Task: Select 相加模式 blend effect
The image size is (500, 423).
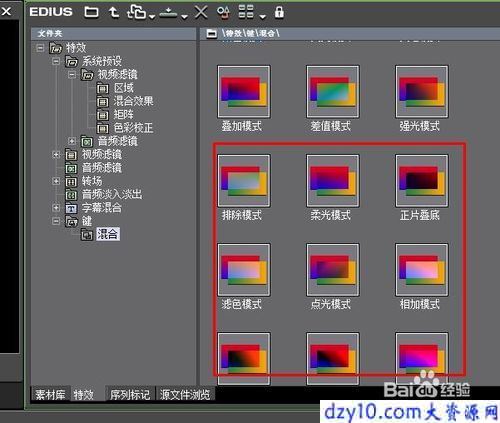Action: (422, 270)
